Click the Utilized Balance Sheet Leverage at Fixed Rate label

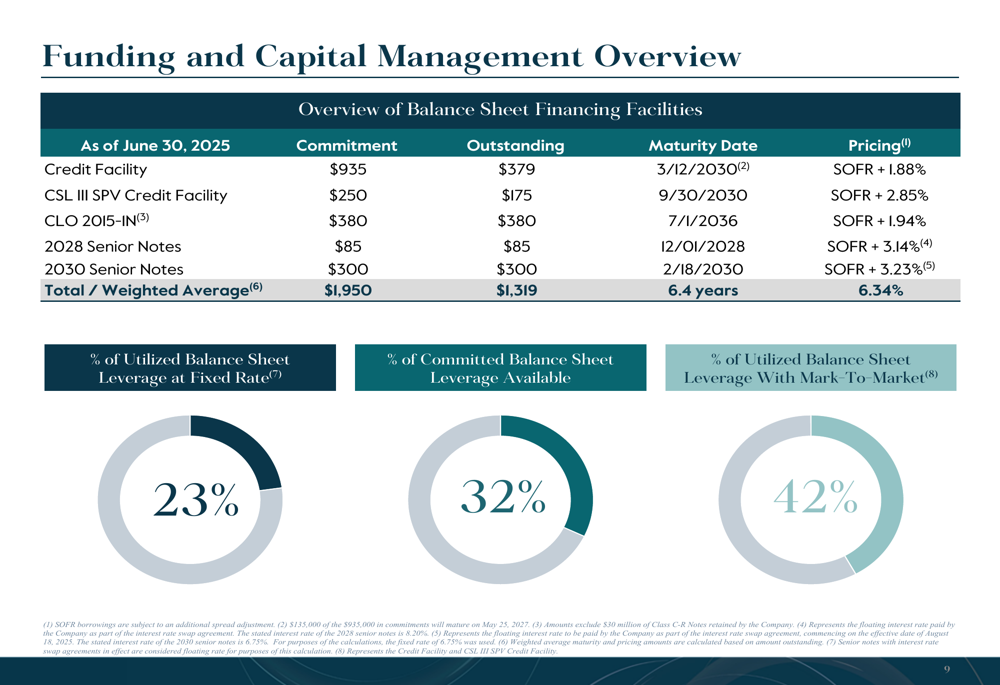[x=190, y=368]
